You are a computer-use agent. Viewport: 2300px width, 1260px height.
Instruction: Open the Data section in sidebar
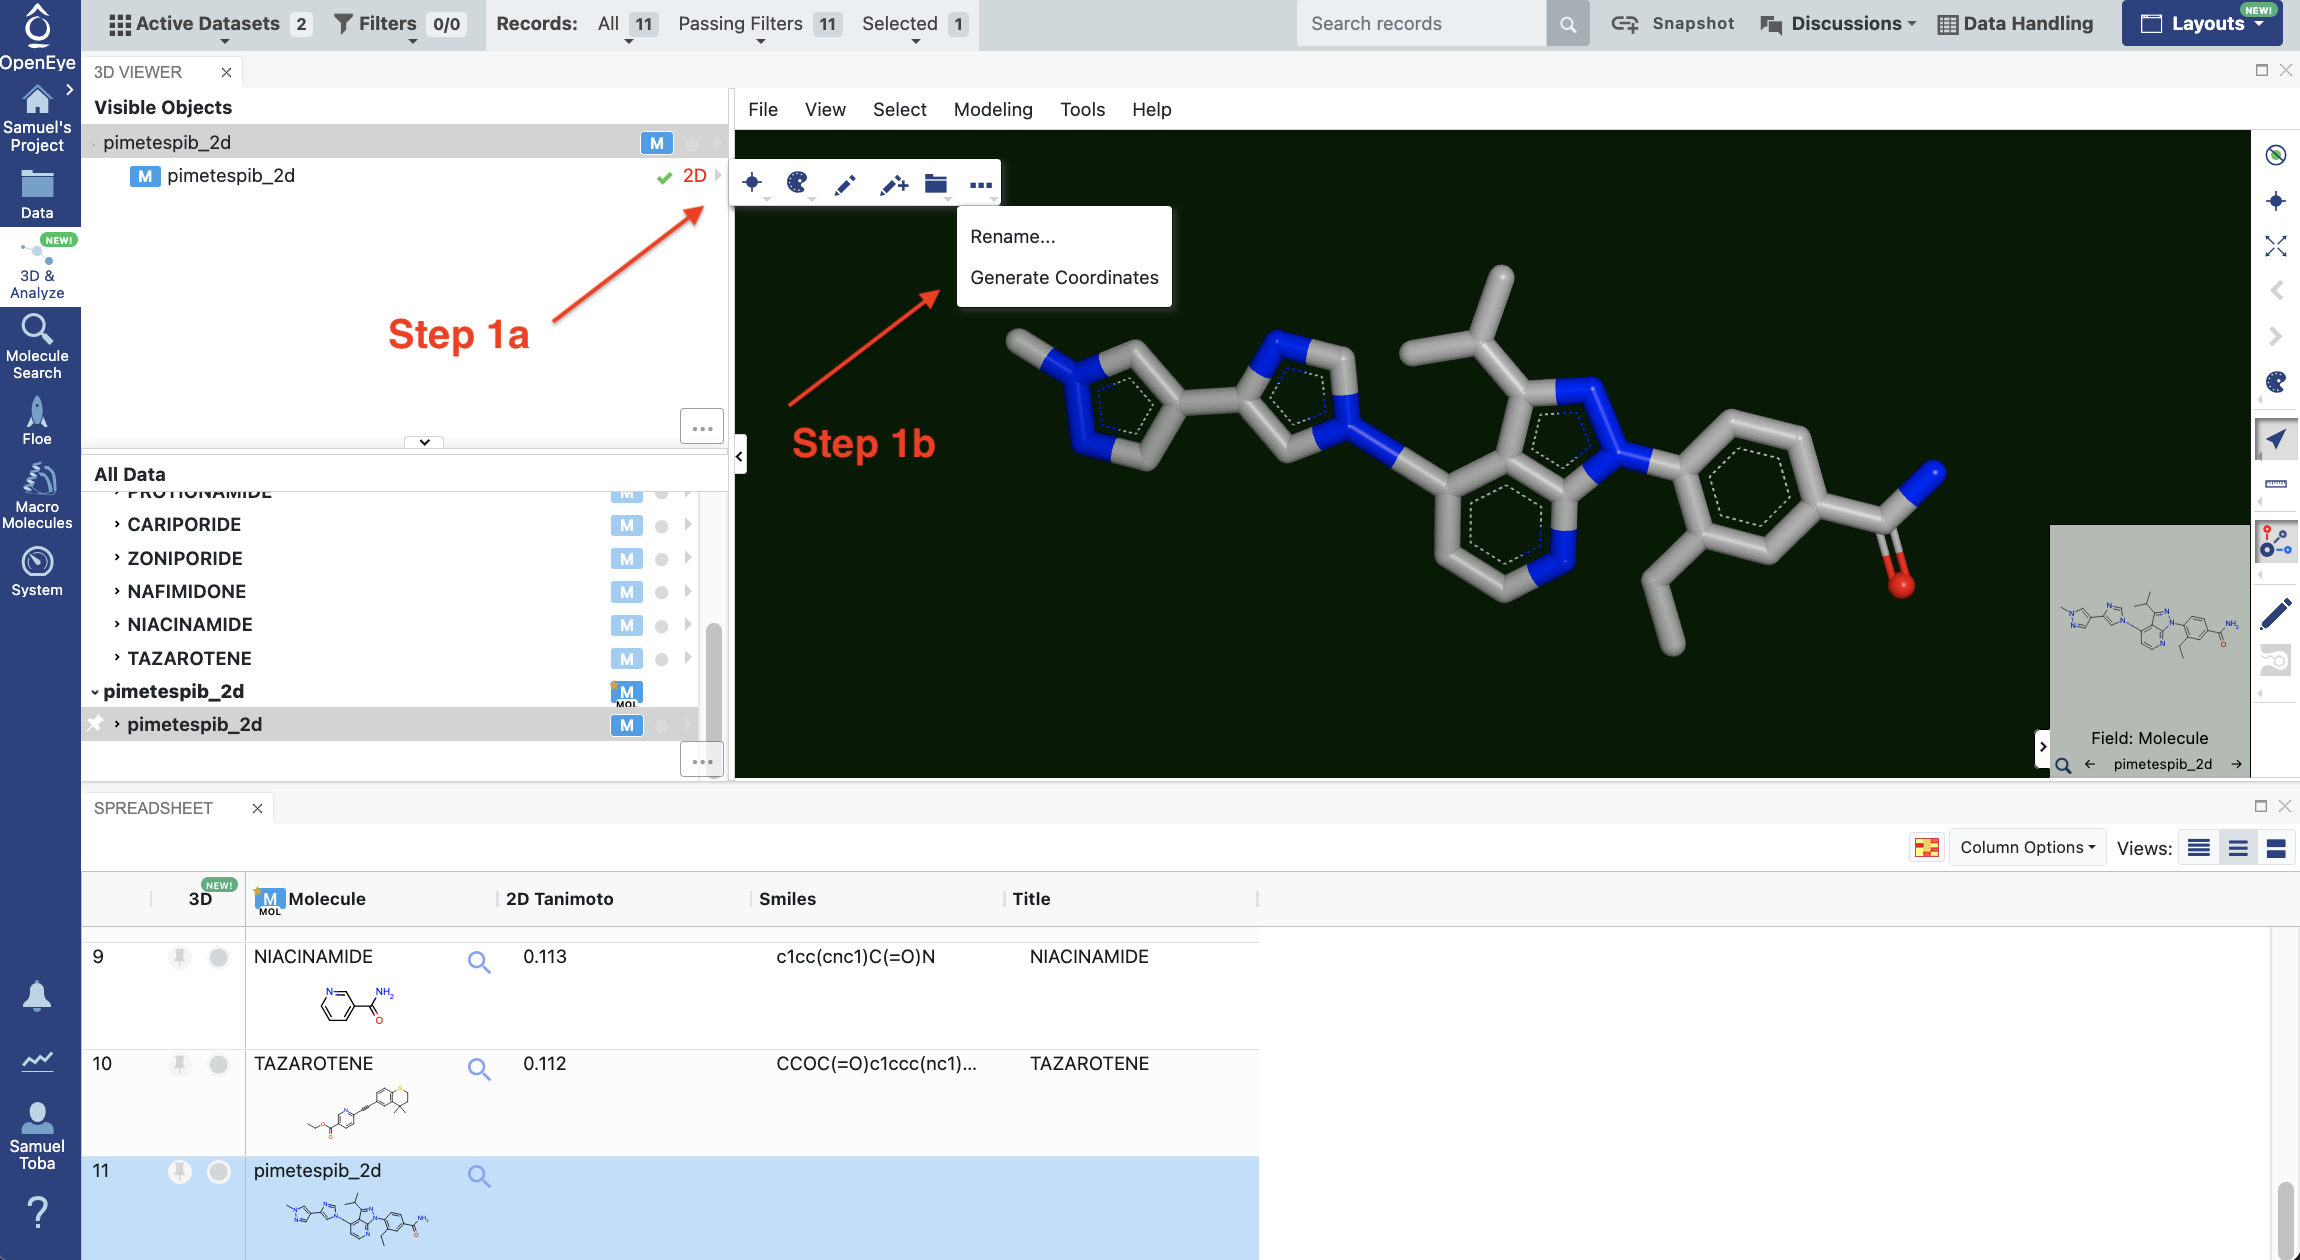37,195
